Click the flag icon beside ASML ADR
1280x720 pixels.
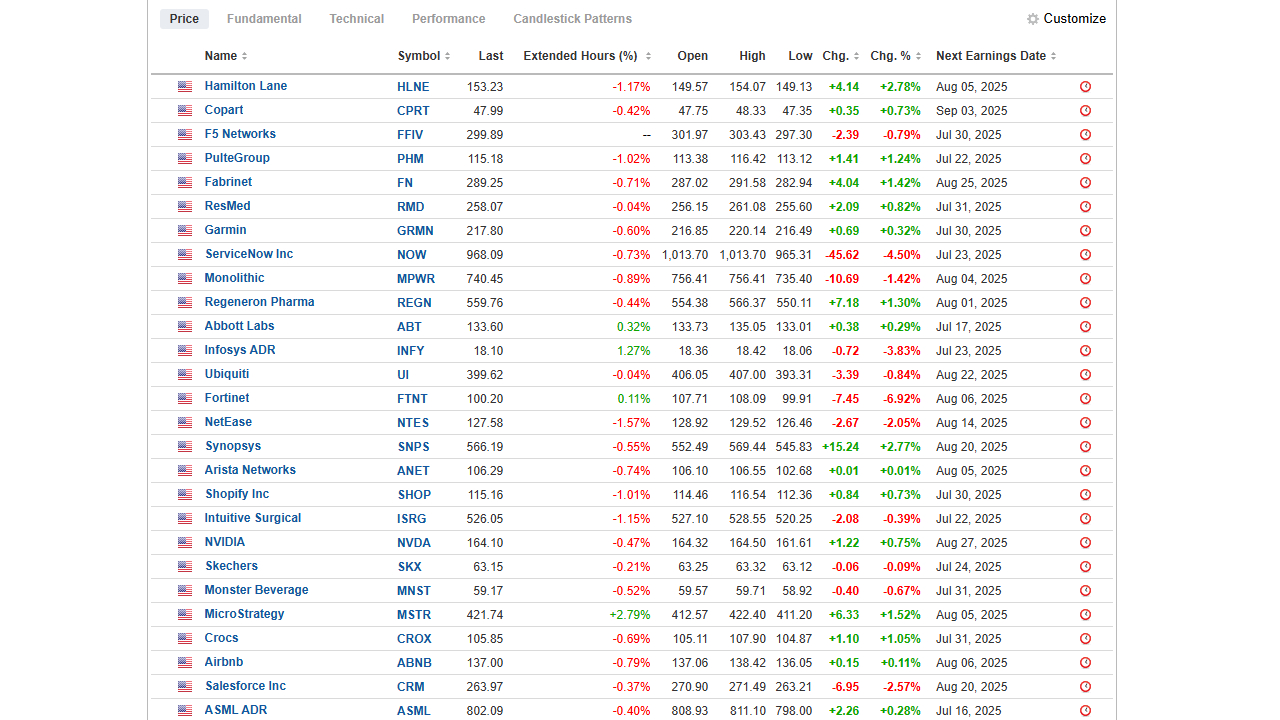point(184,710)
